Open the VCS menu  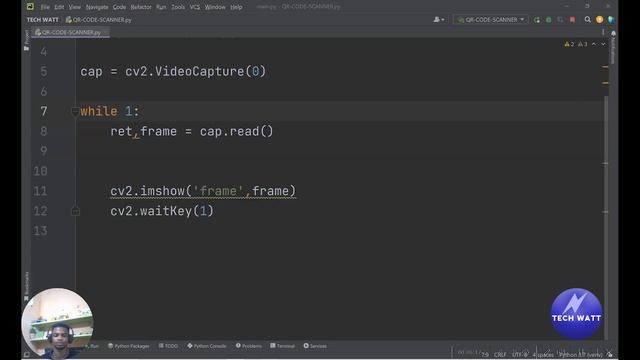pos(195,7)
